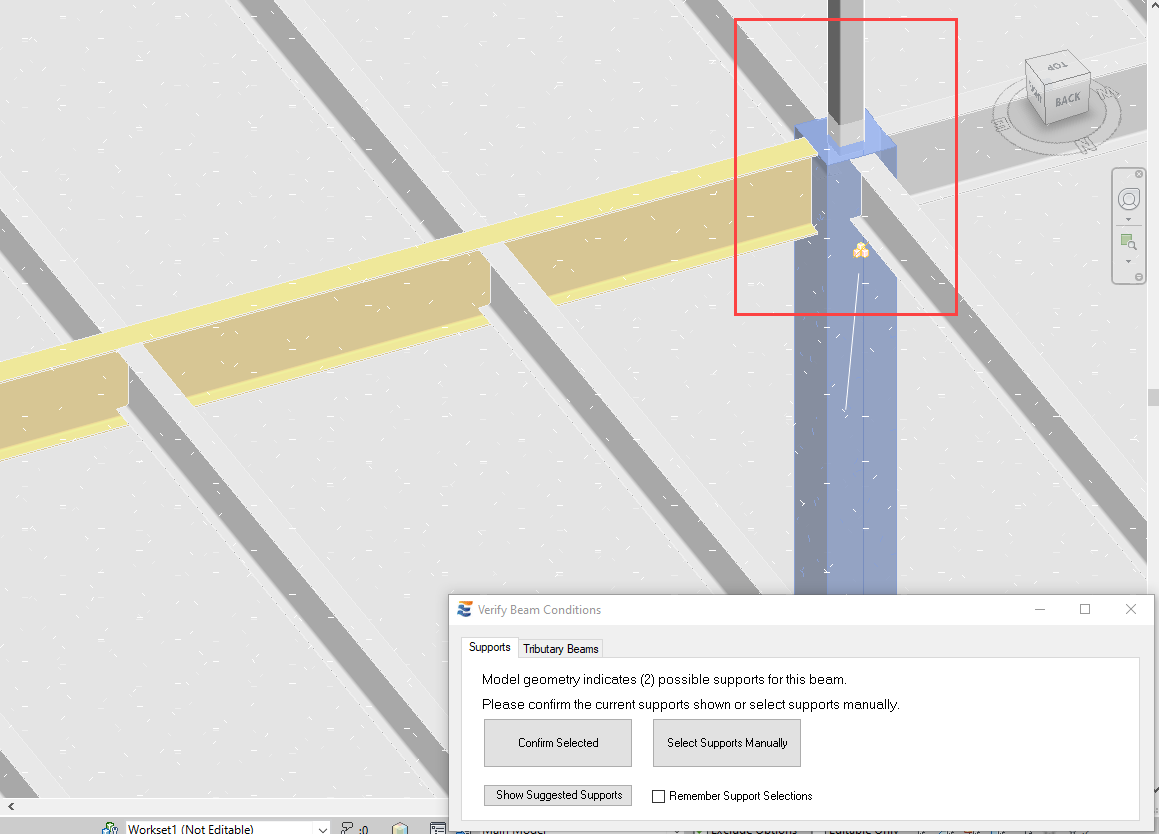The width and height of the screenshot is (1159, 834).
Task: Open the Steering Wheel navigation tool
Action: (x=1128, y=198)
